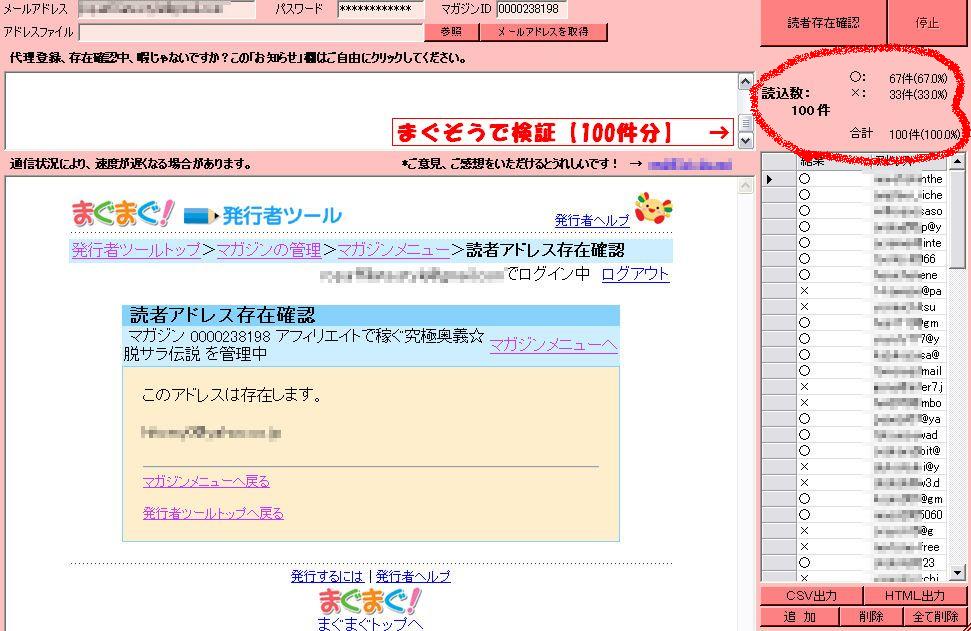Image resolution: width=971 pixels, height=631 pixels.
Task: Click the 発行するには footer link
Action: [327, 577]
